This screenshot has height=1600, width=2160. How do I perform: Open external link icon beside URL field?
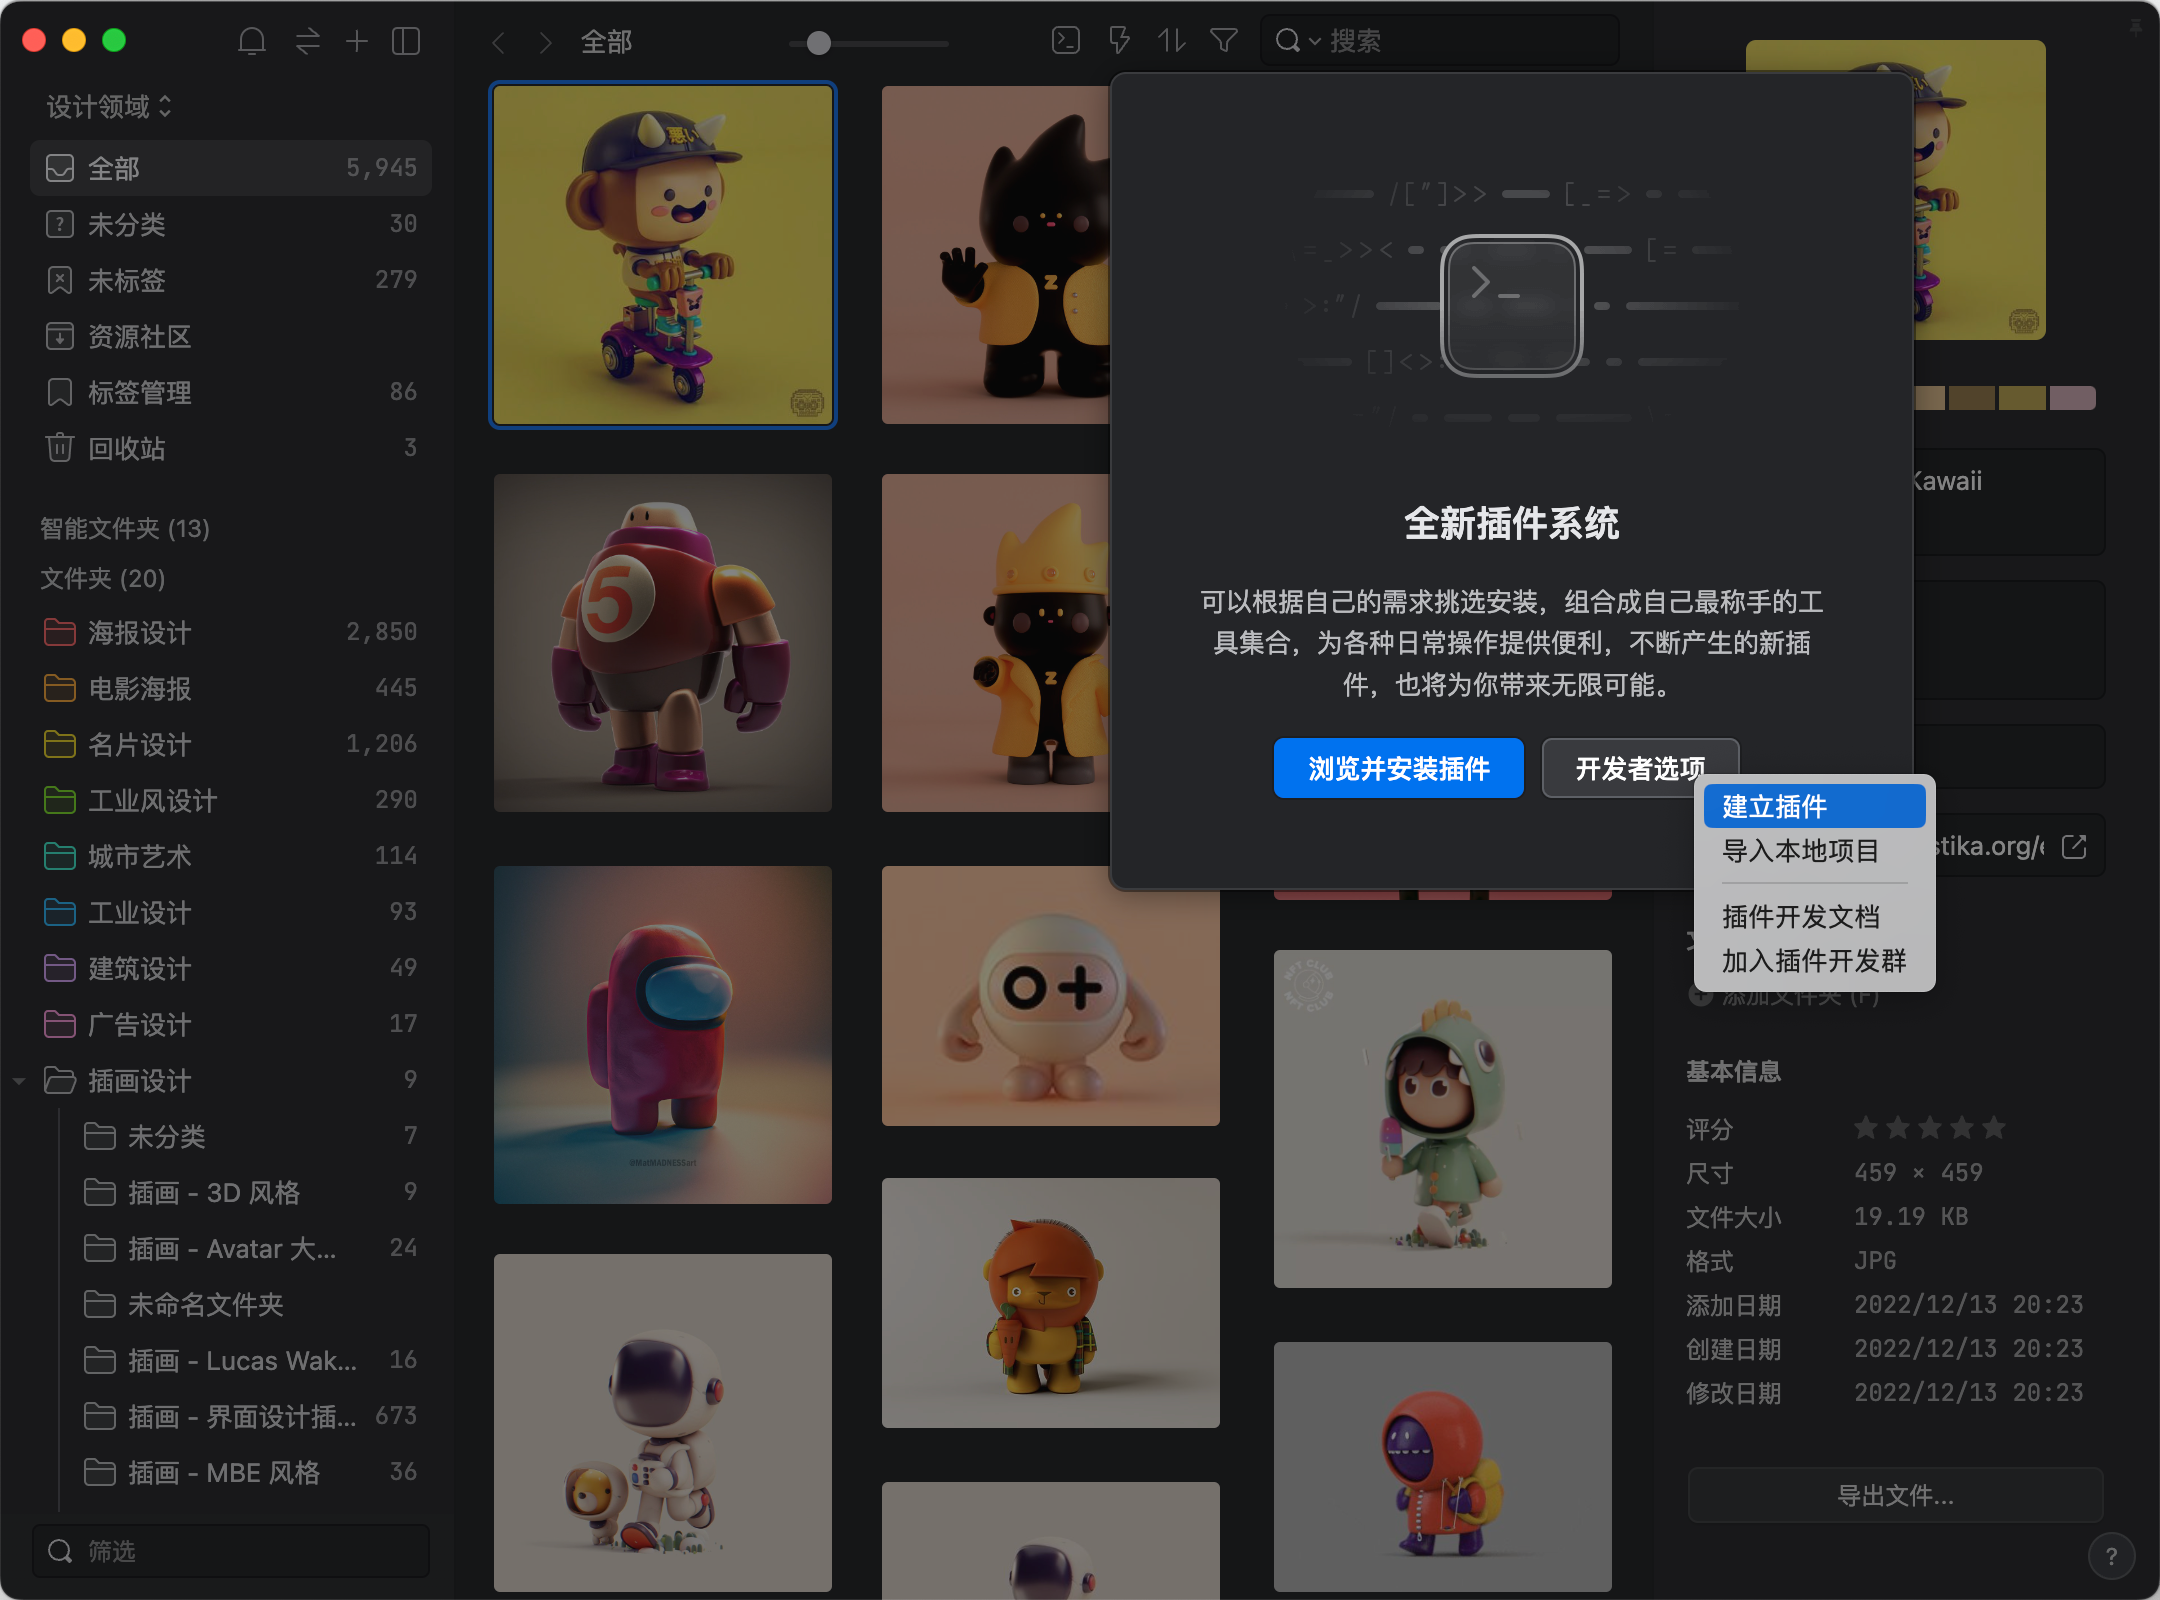[x=2075, y=847]
